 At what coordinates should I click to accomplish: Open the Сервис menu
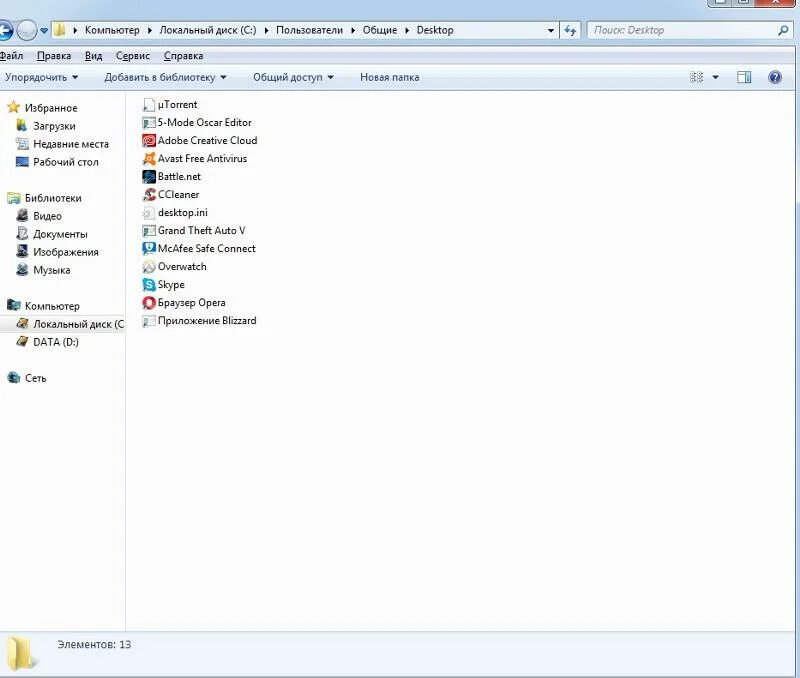tap(133, 56)
